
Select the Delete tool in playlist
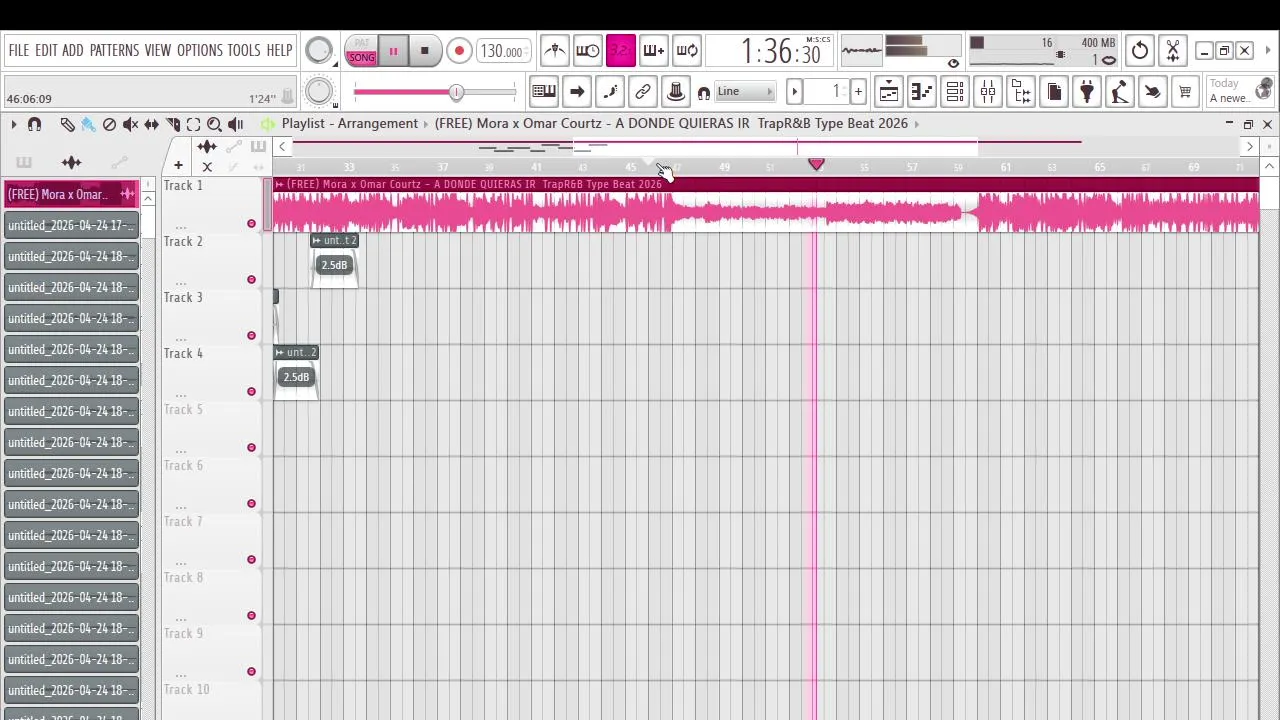click(109, 124)
